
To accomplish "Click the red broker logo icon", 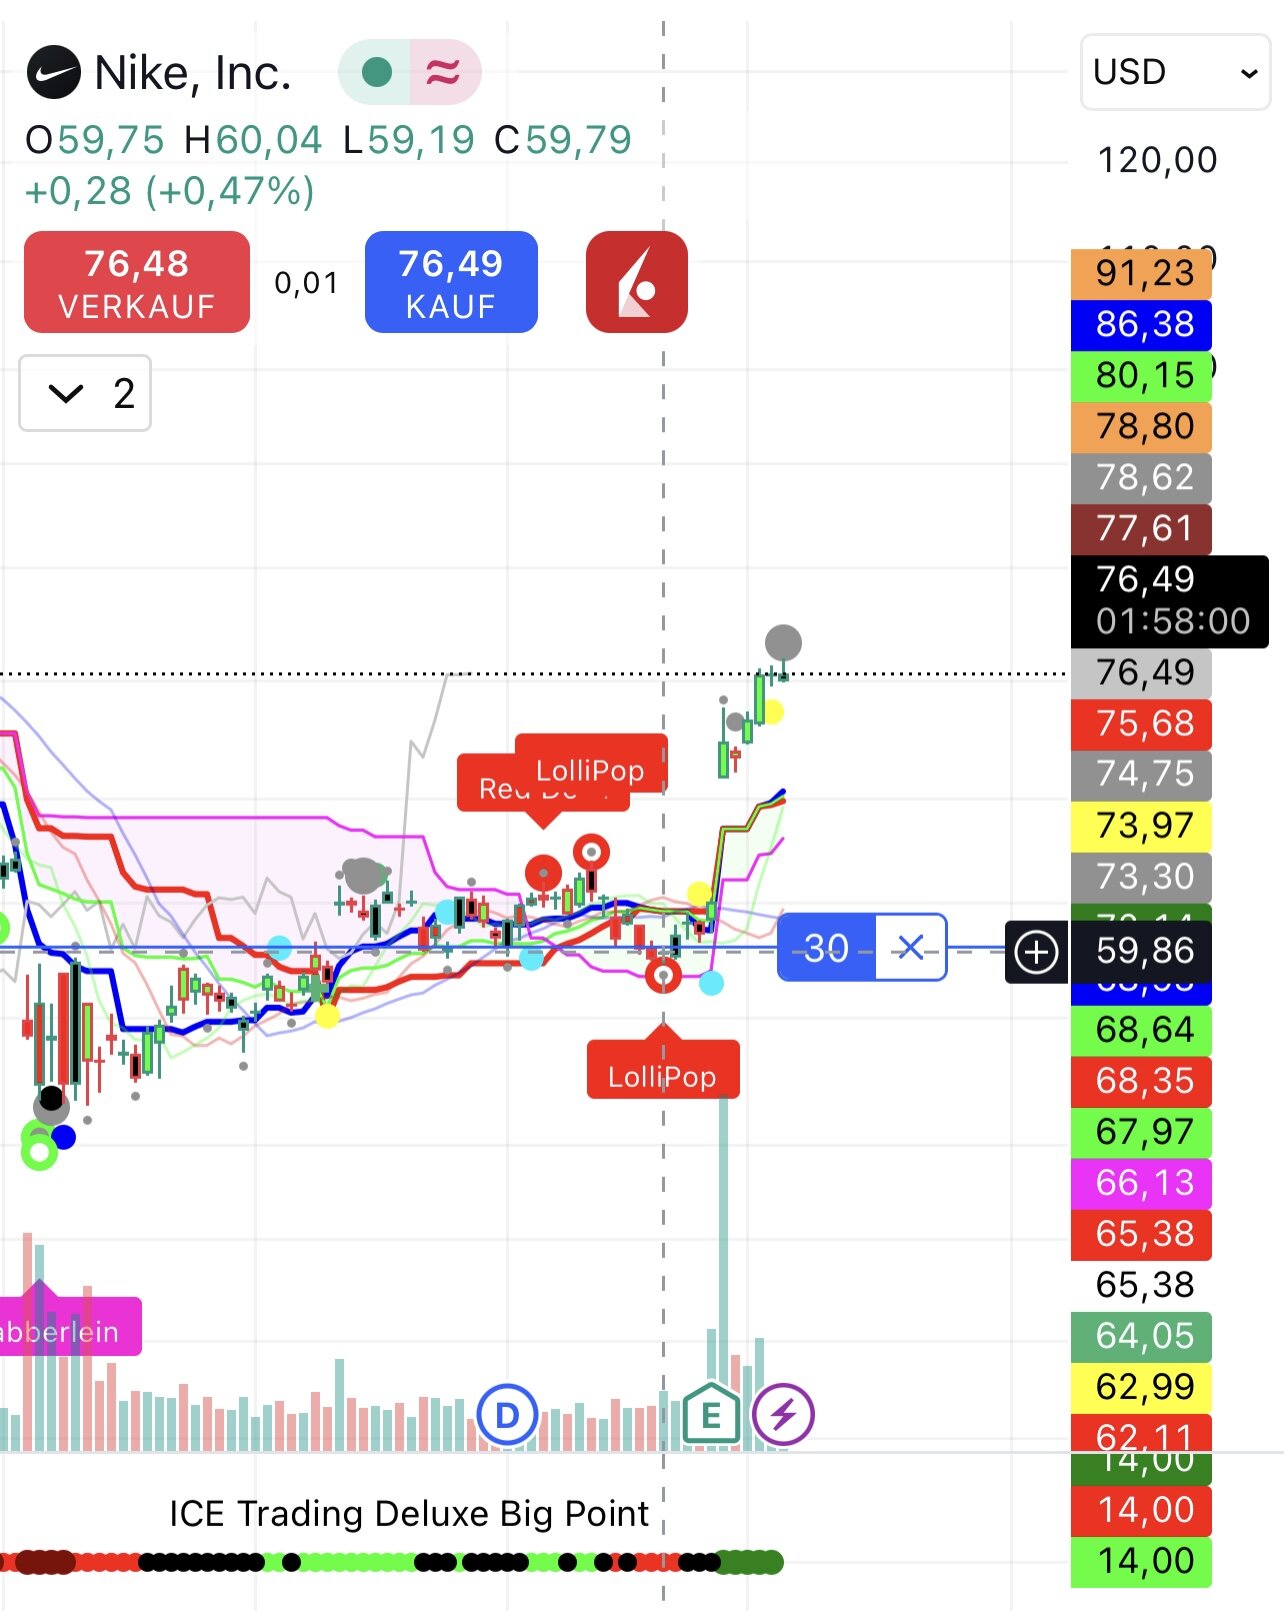I will [637, 282].
